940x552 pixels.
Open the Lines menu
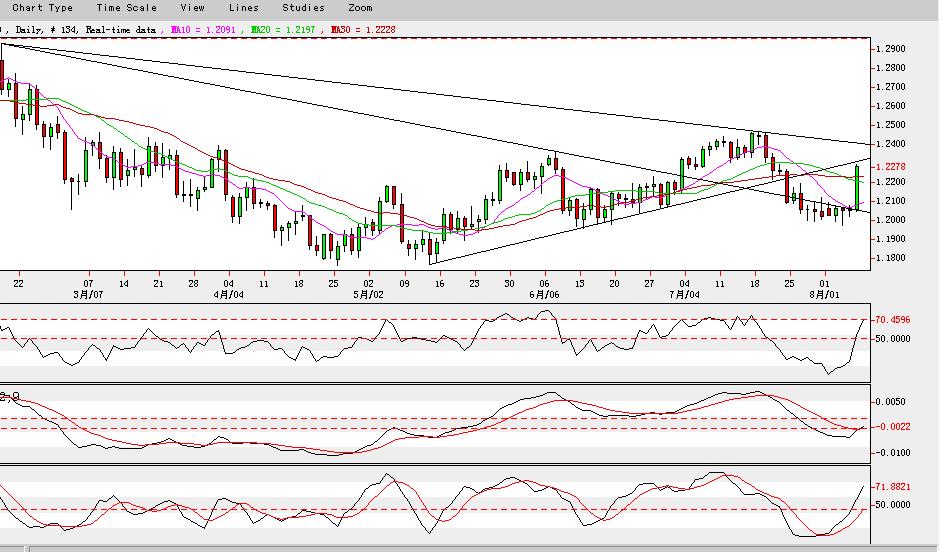243,8
